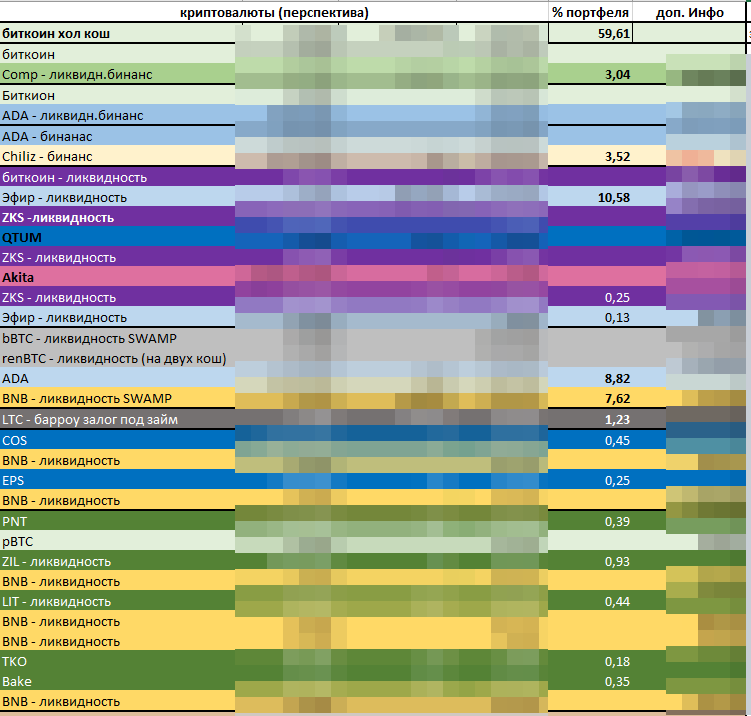751x716 pixels.
Task: Click the value 3,52
Action: [617, 157]
